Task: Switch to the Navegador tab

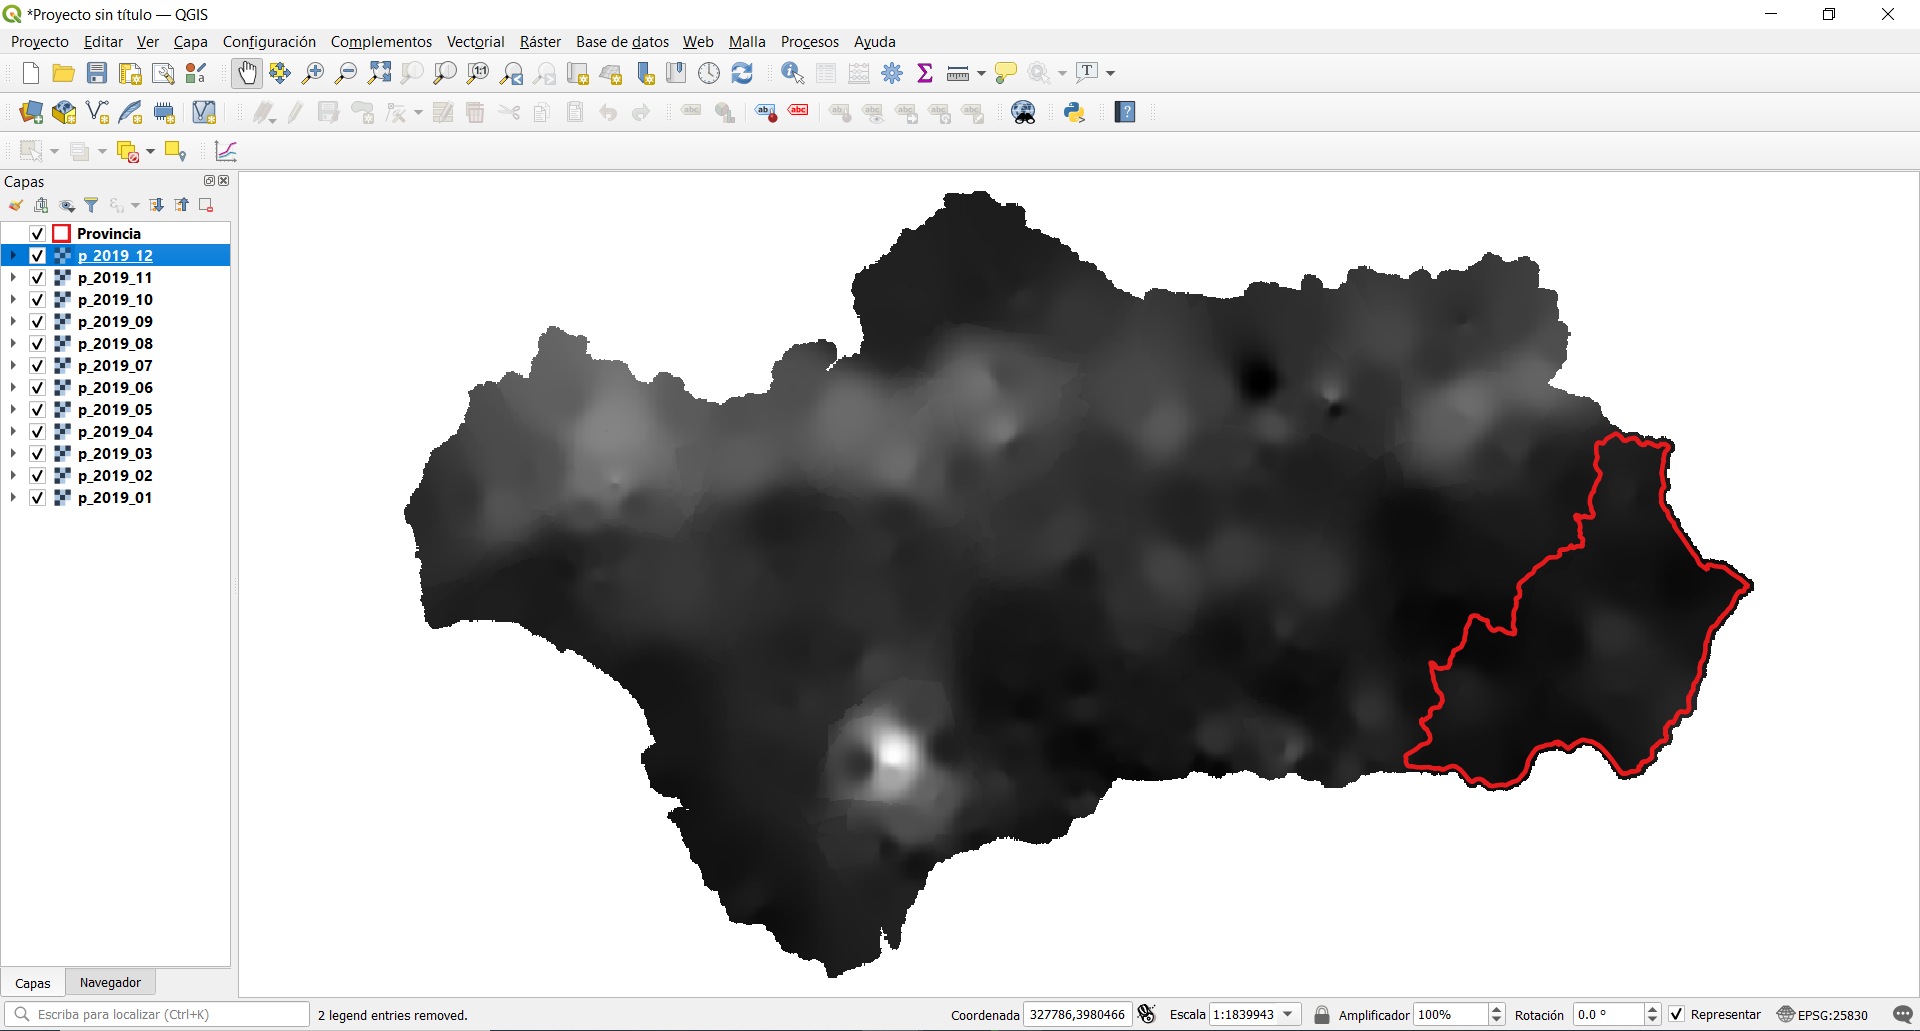Action: point(110,982)
